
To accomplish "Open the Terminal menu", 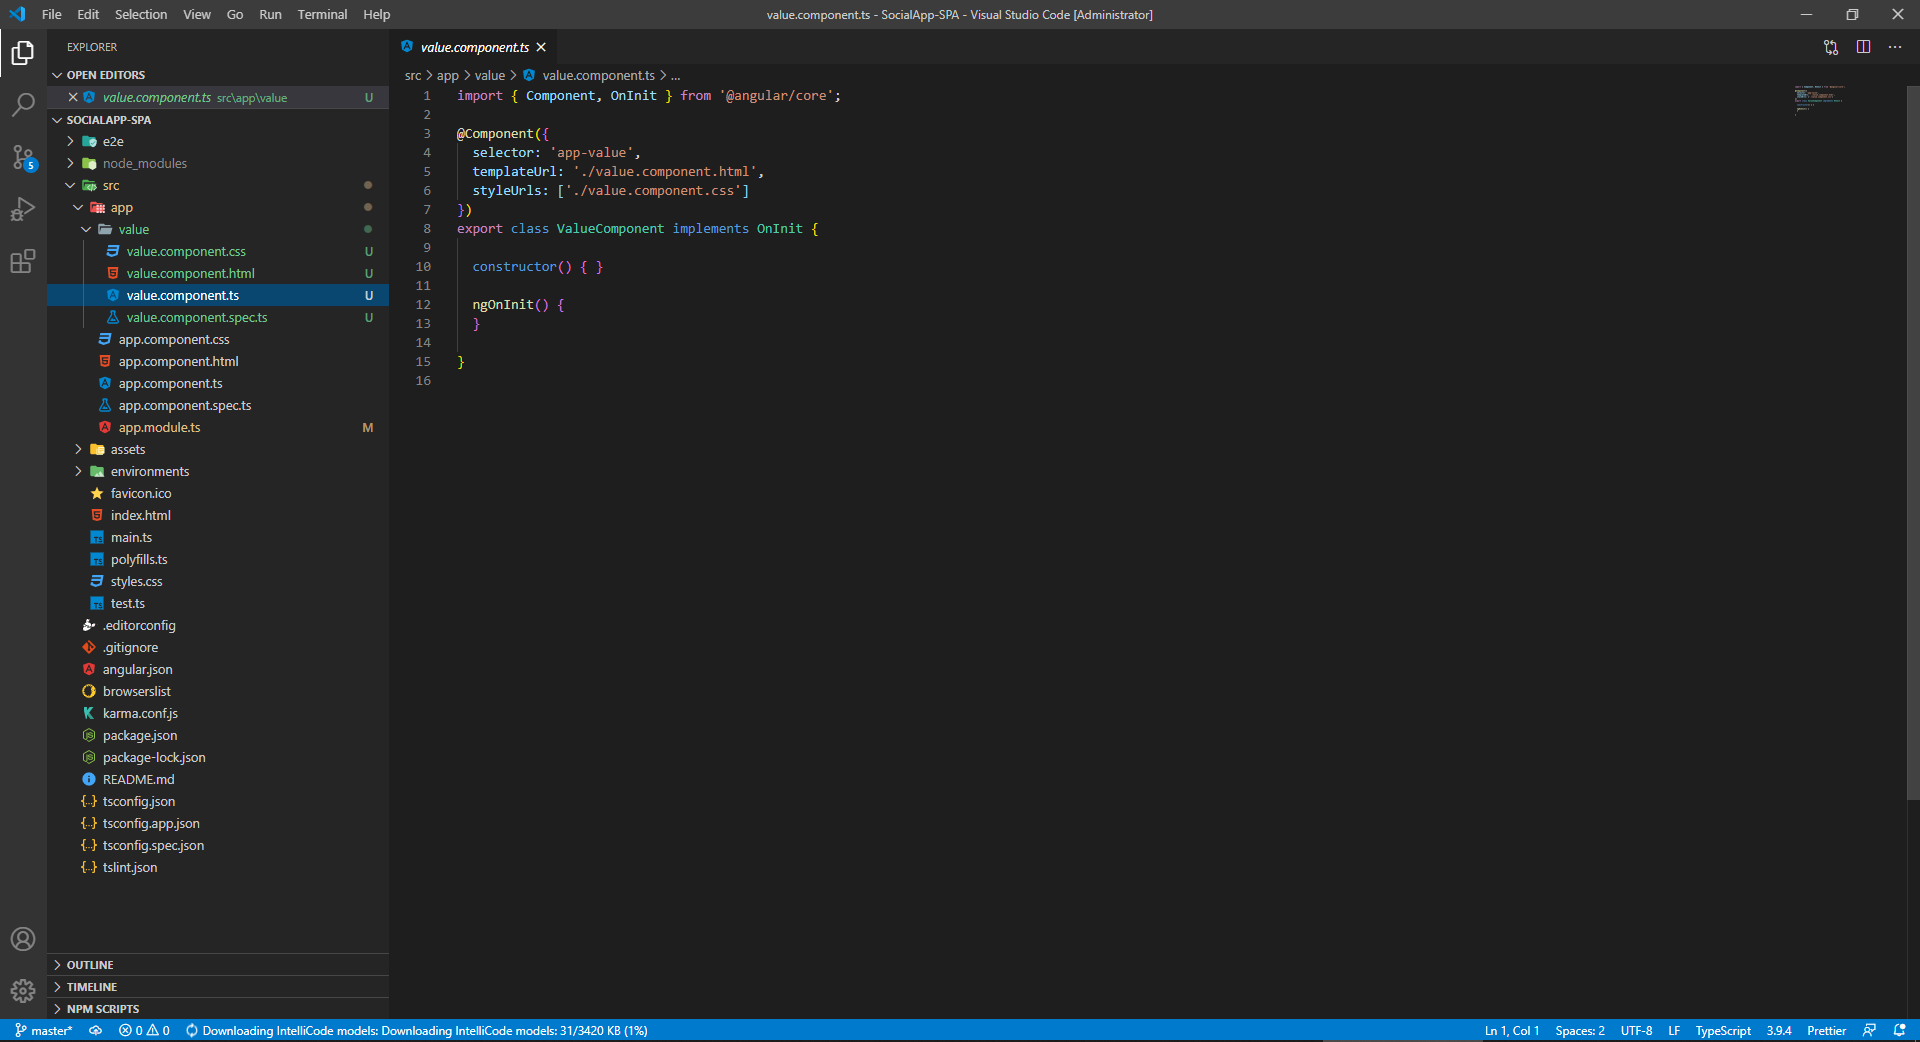I will point(322,14).
